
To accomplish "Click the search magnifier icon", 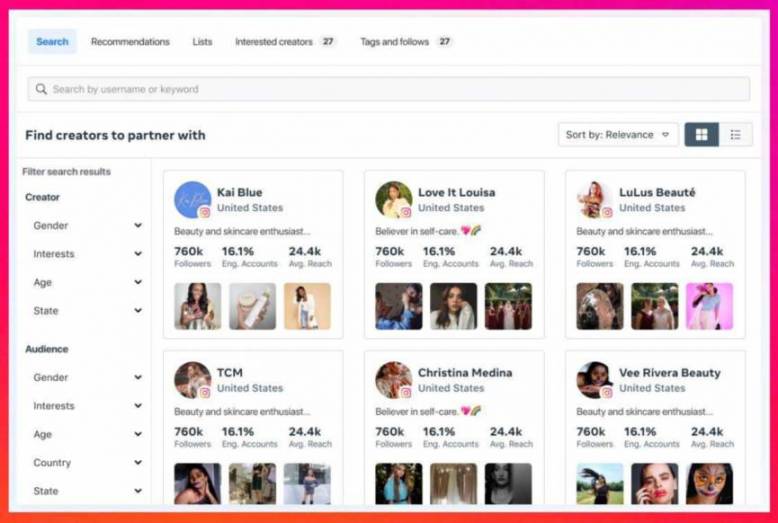I will 41,89.
